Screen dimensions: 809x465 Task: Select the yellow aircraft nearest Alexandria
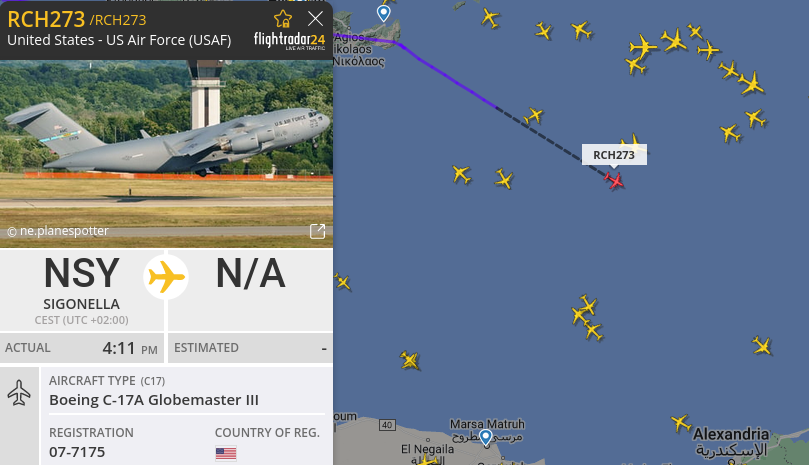tap(681, 423)
